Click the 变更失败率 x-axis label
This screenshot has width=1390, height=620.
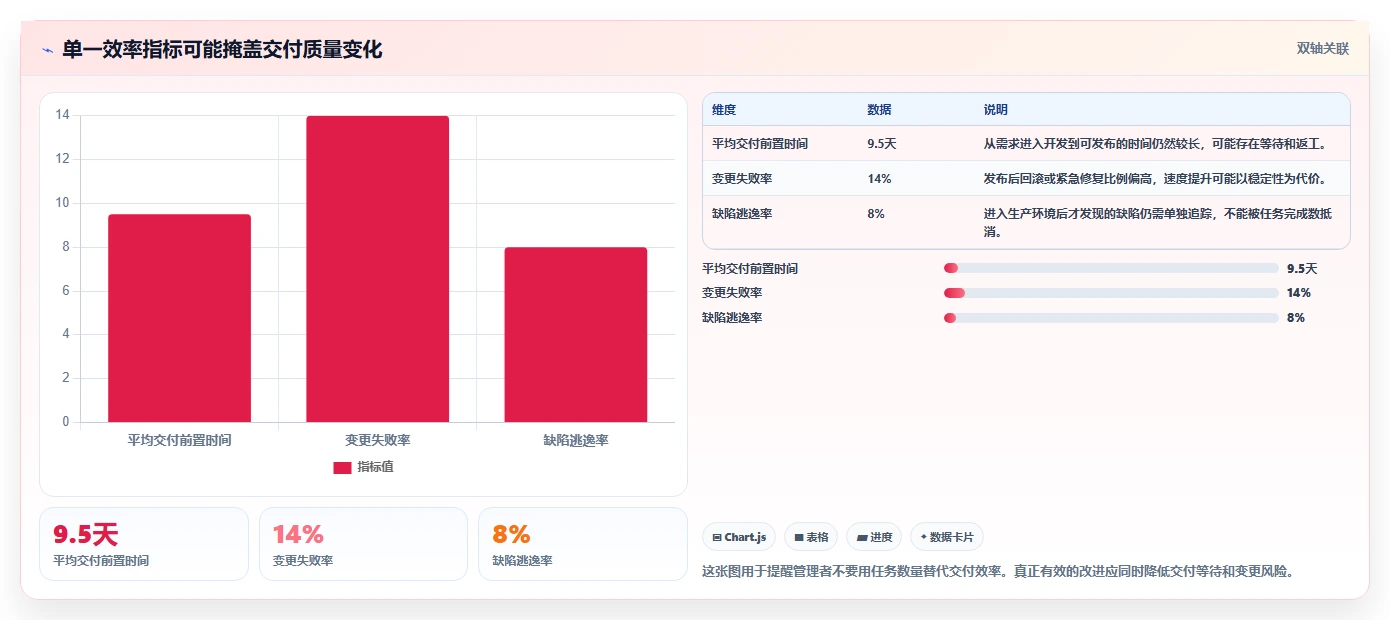(378, 440)
